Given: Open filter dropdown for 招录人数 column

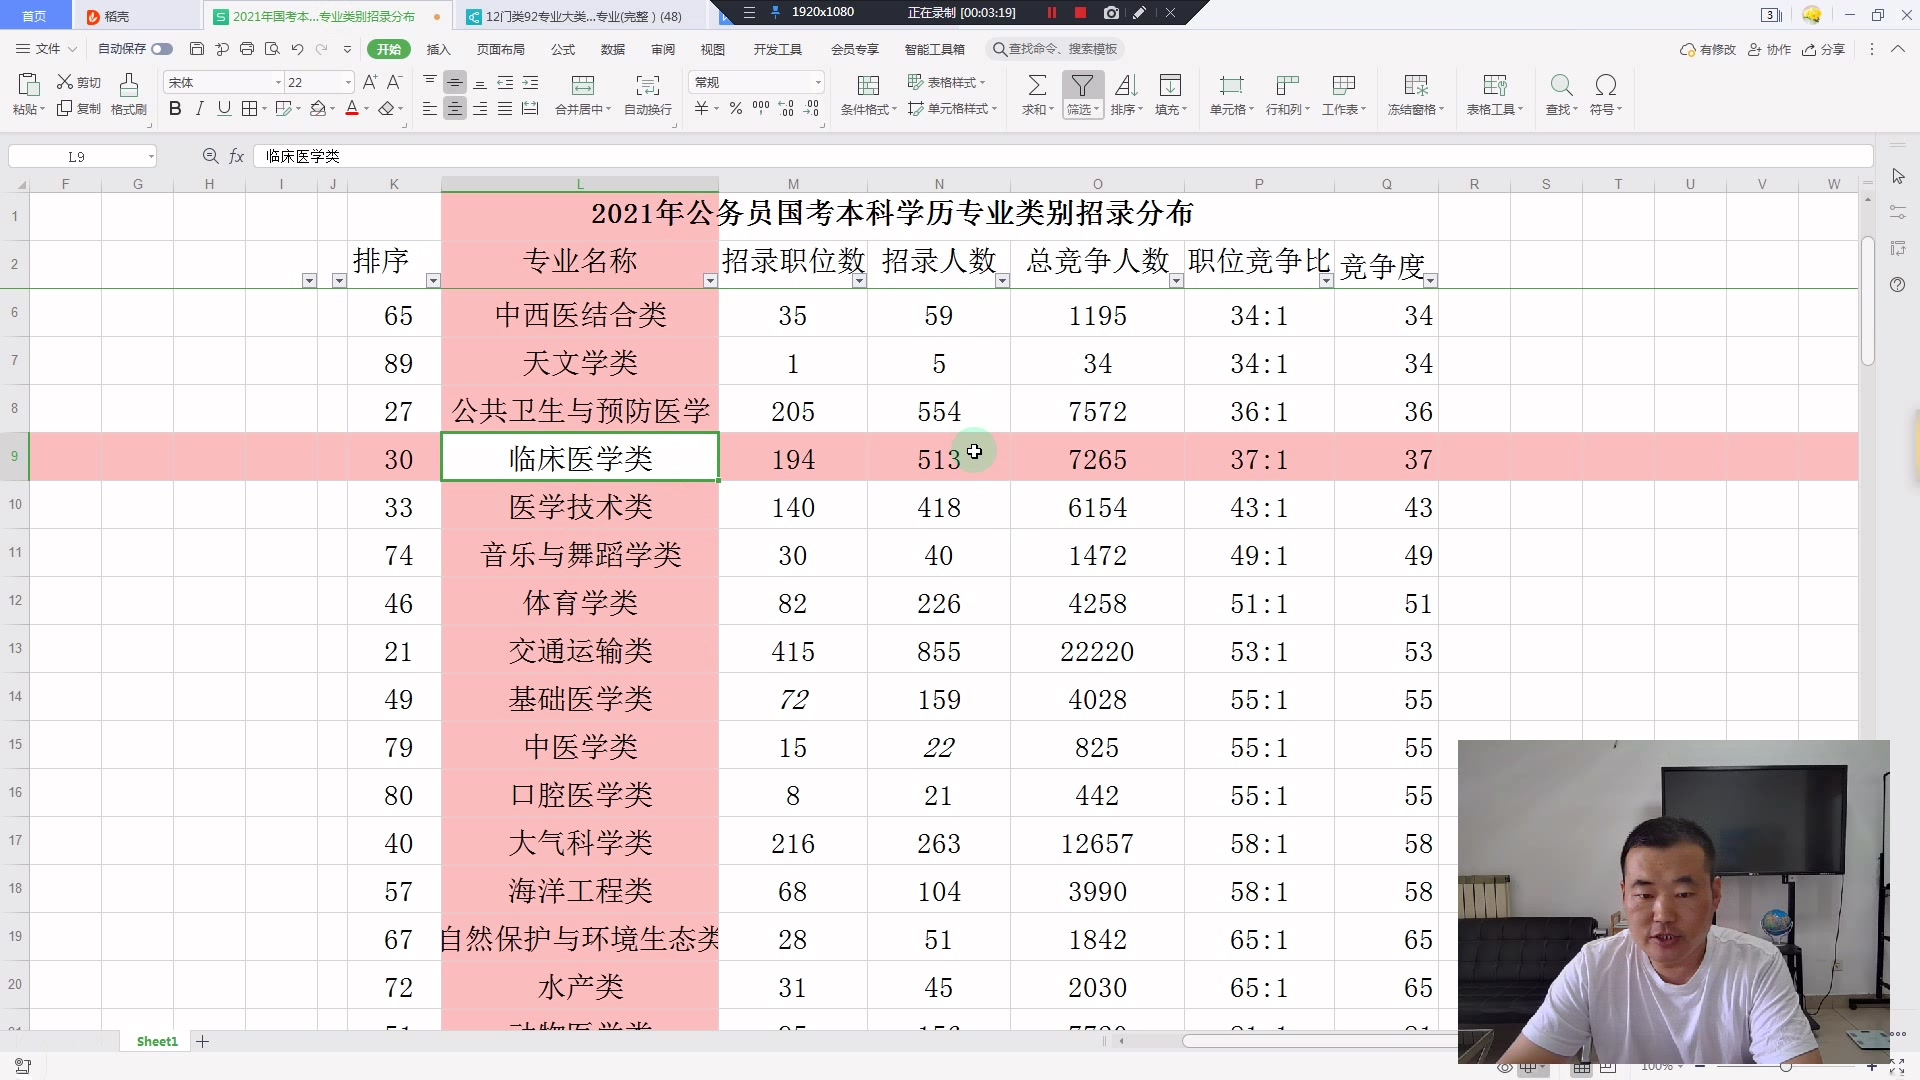Looking at the screenshot, I should coord(1002,281).
